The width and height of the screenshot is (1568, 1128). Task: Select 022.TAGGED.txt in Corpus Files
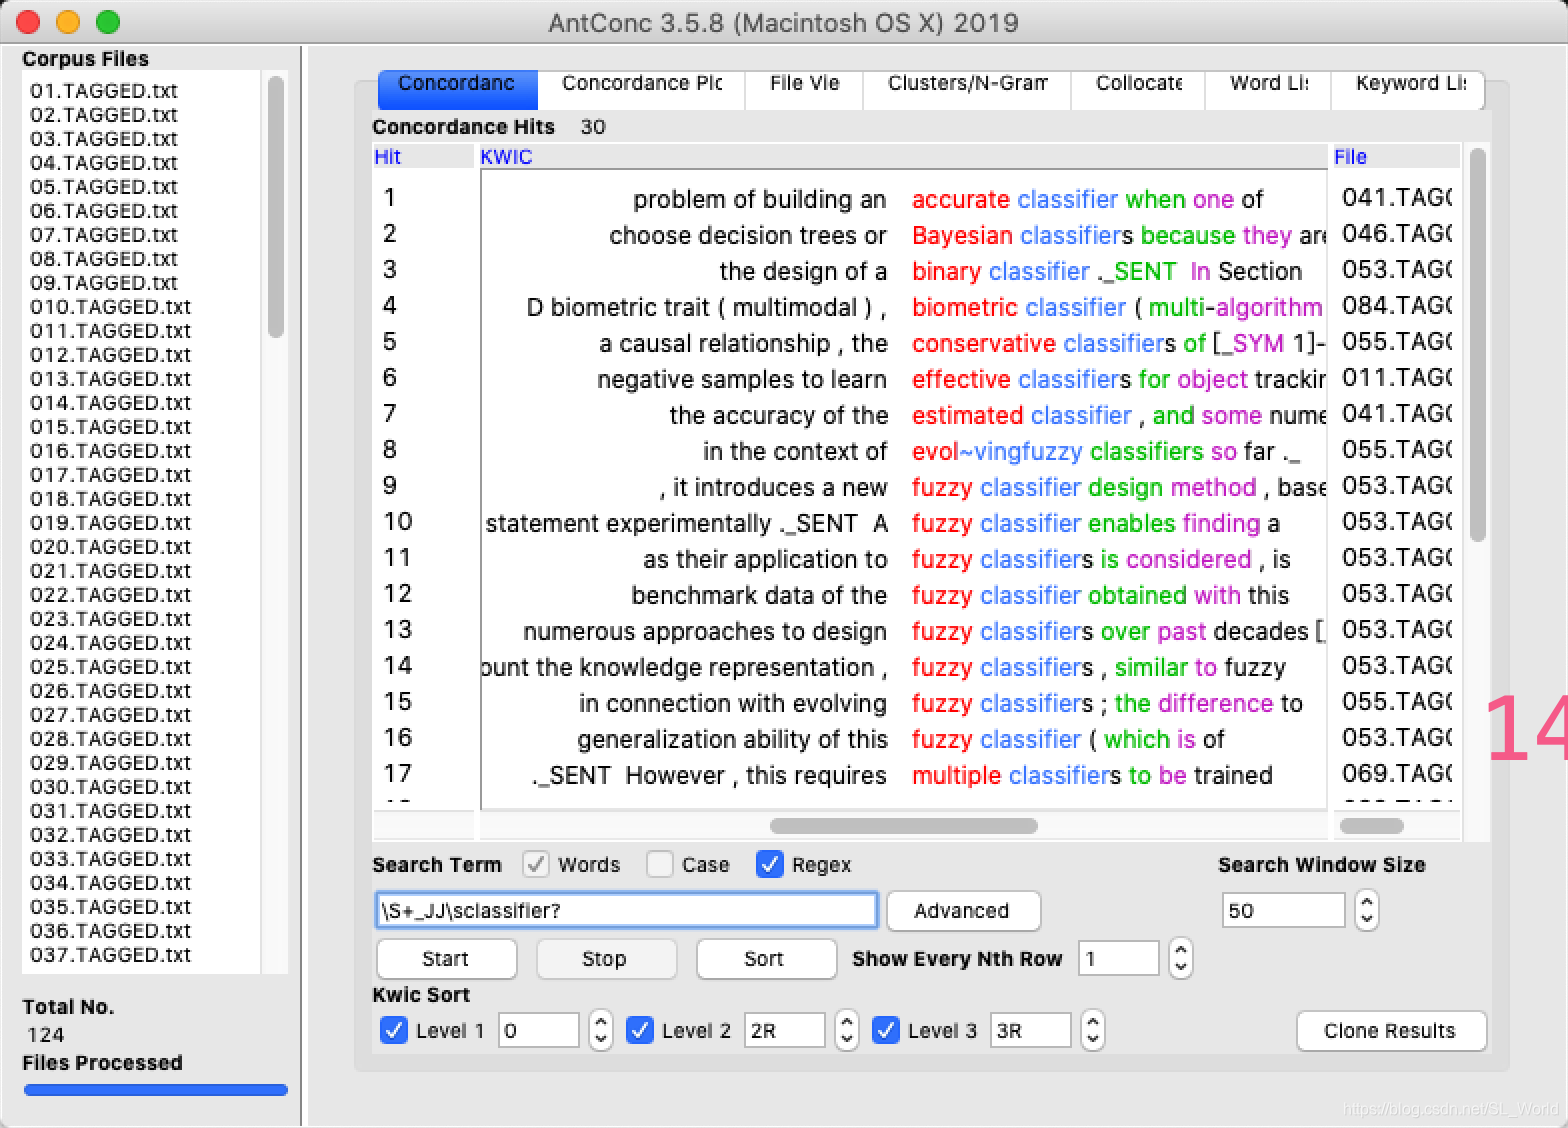[110, 594]
